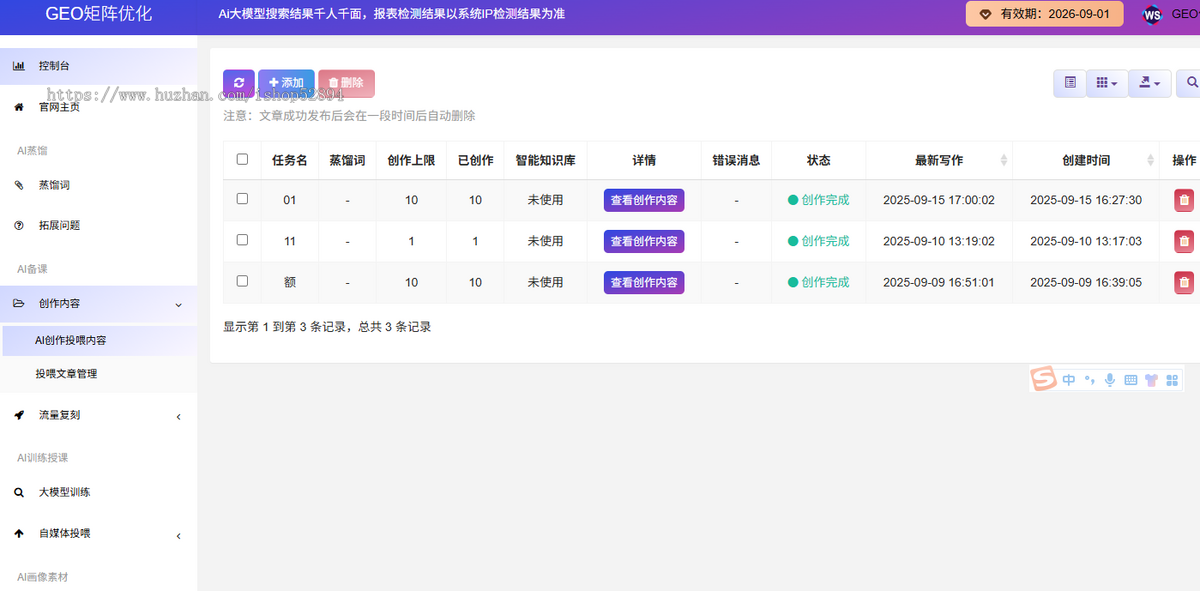The image size is (1200, 591).
Task: Delete task 11 with its trash icon
Action: click(1184, 241)
